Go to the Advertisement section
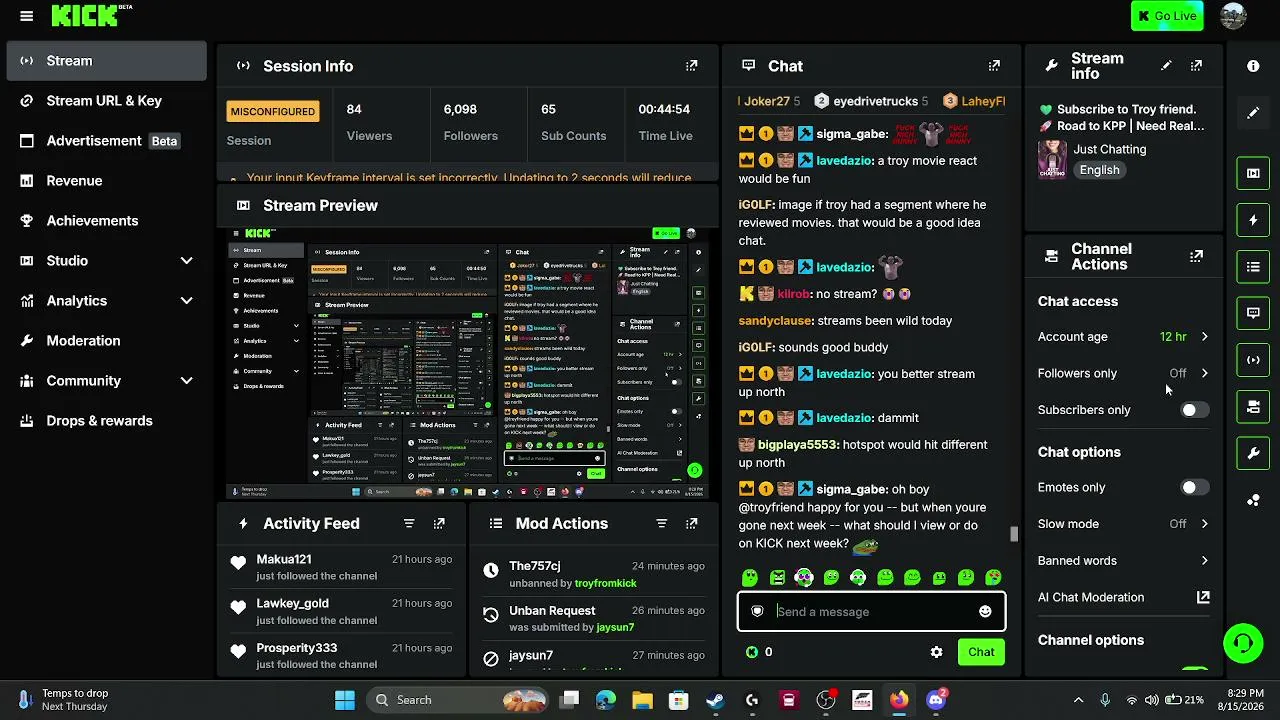The image size is (1280, 720). 107,141
